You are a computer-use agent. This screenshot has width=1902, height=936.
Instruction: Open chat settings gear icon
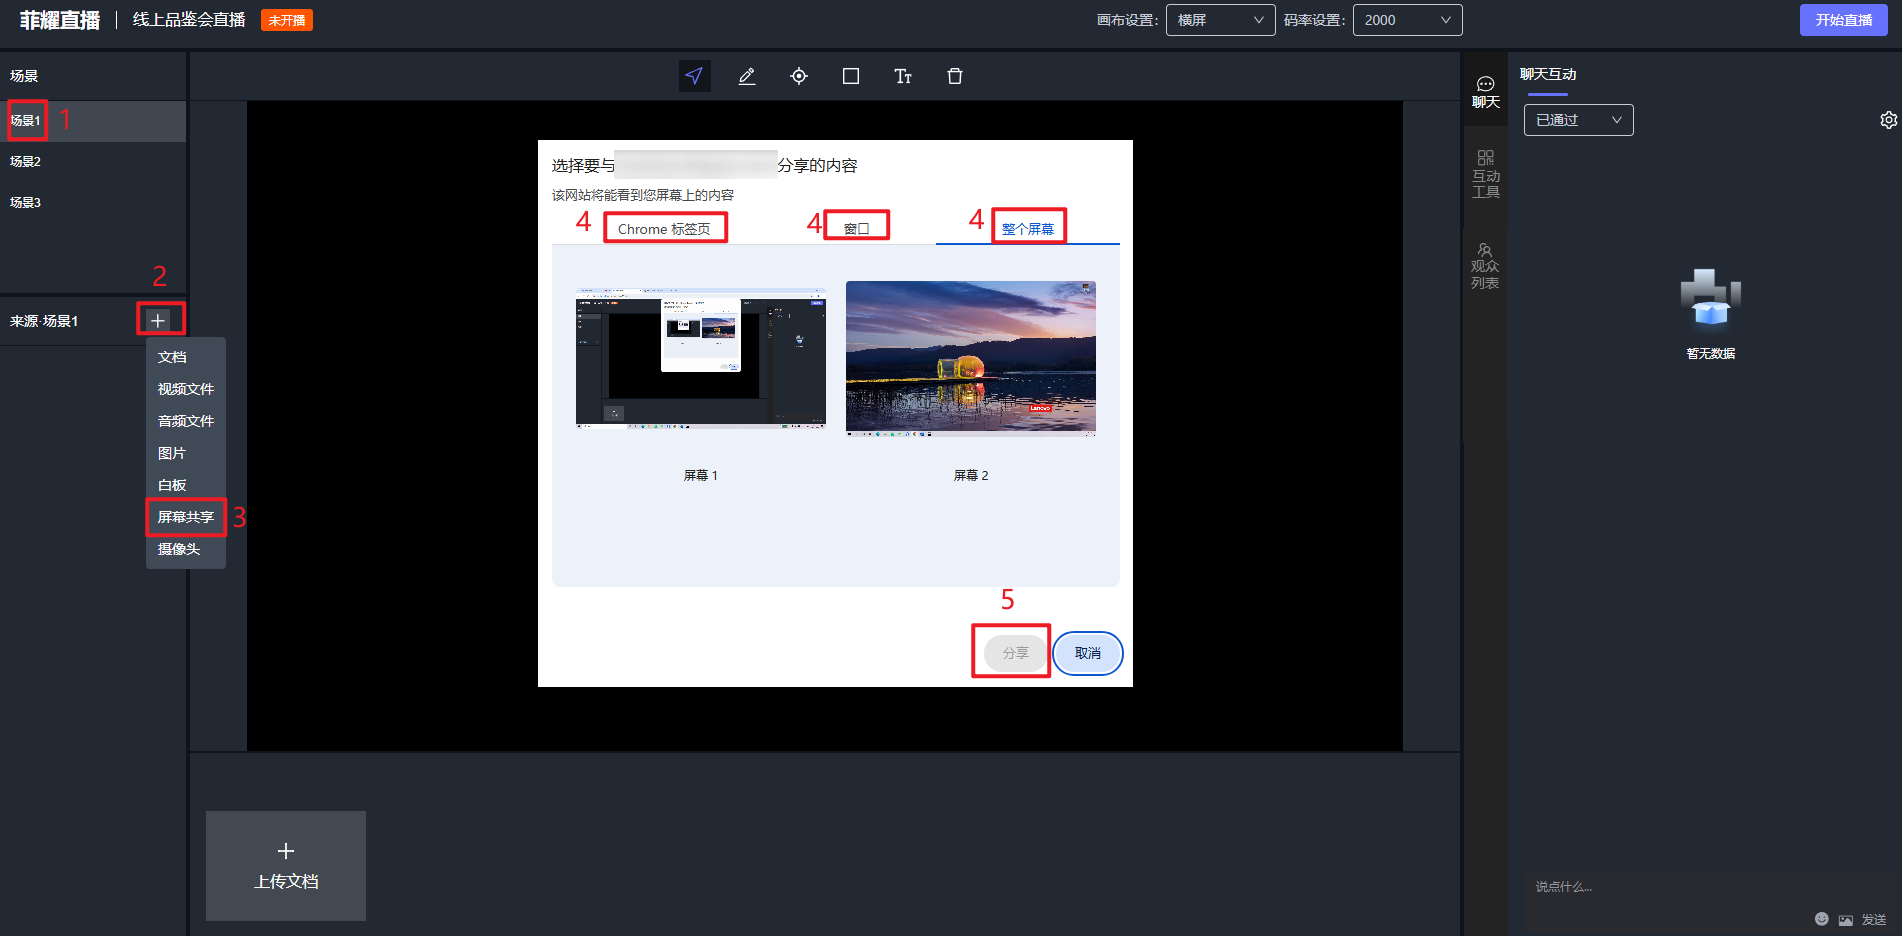(x=1888, y=120)
